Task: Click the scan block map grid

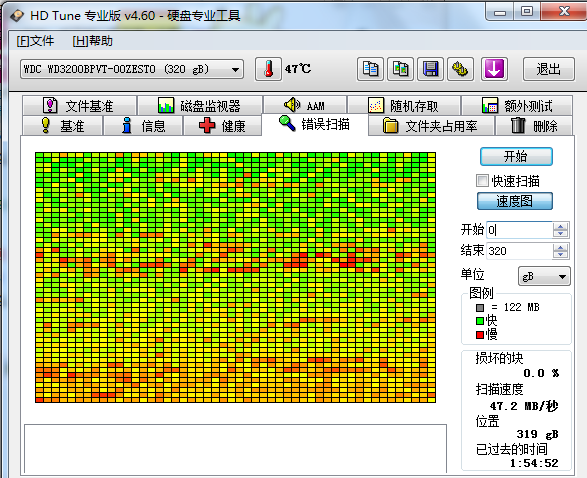Action: tap(235, 277)
